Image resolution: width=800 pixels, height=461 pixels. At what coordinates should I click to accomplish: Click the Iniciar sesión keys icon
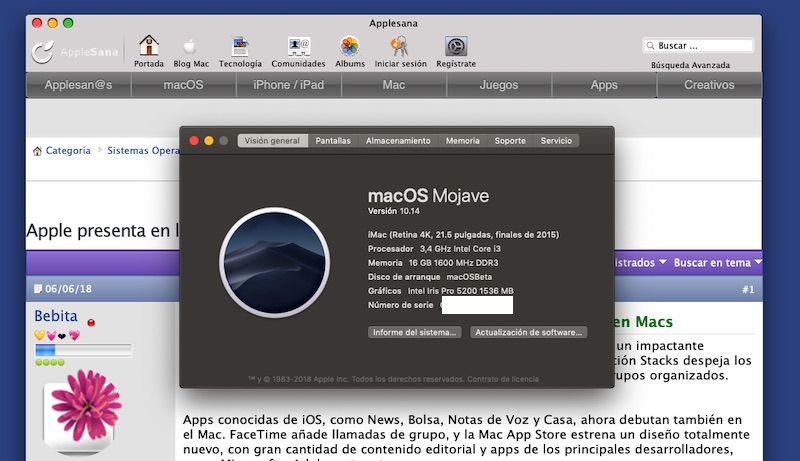[400, 46]
